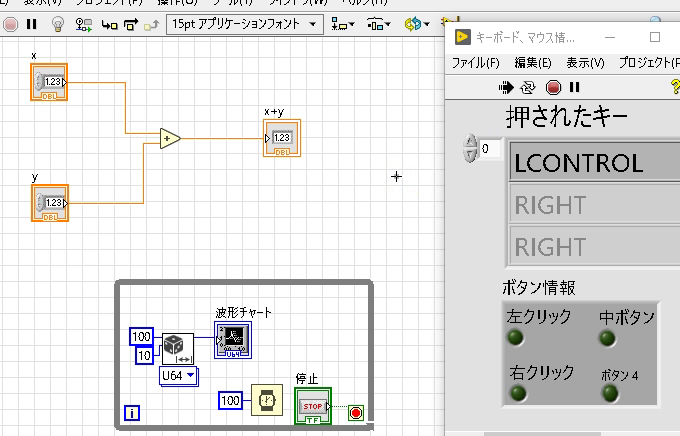Toggle the 右クリック LED indicator

pos(518,393)
